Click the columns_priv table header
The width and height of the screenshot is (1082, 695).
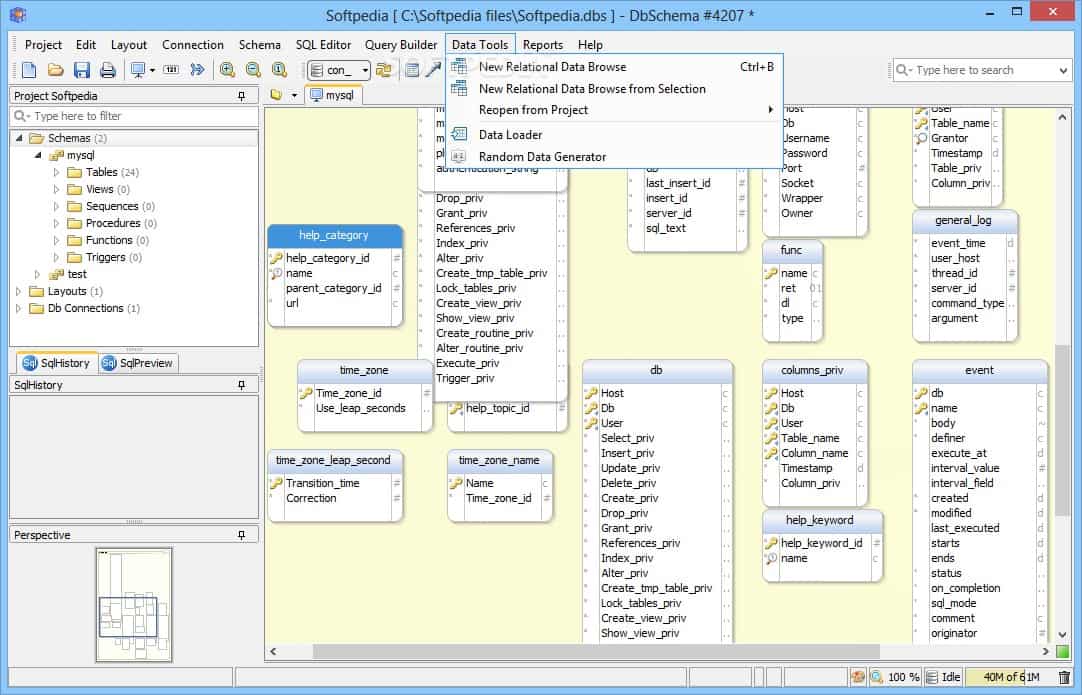(x=813, y=371)
